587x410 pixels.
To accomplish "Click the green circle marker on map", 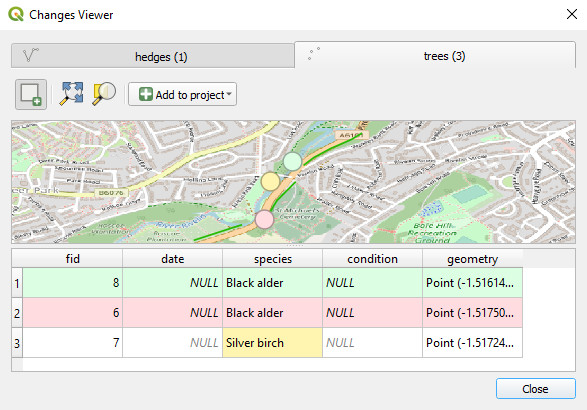I will (292, 161).
